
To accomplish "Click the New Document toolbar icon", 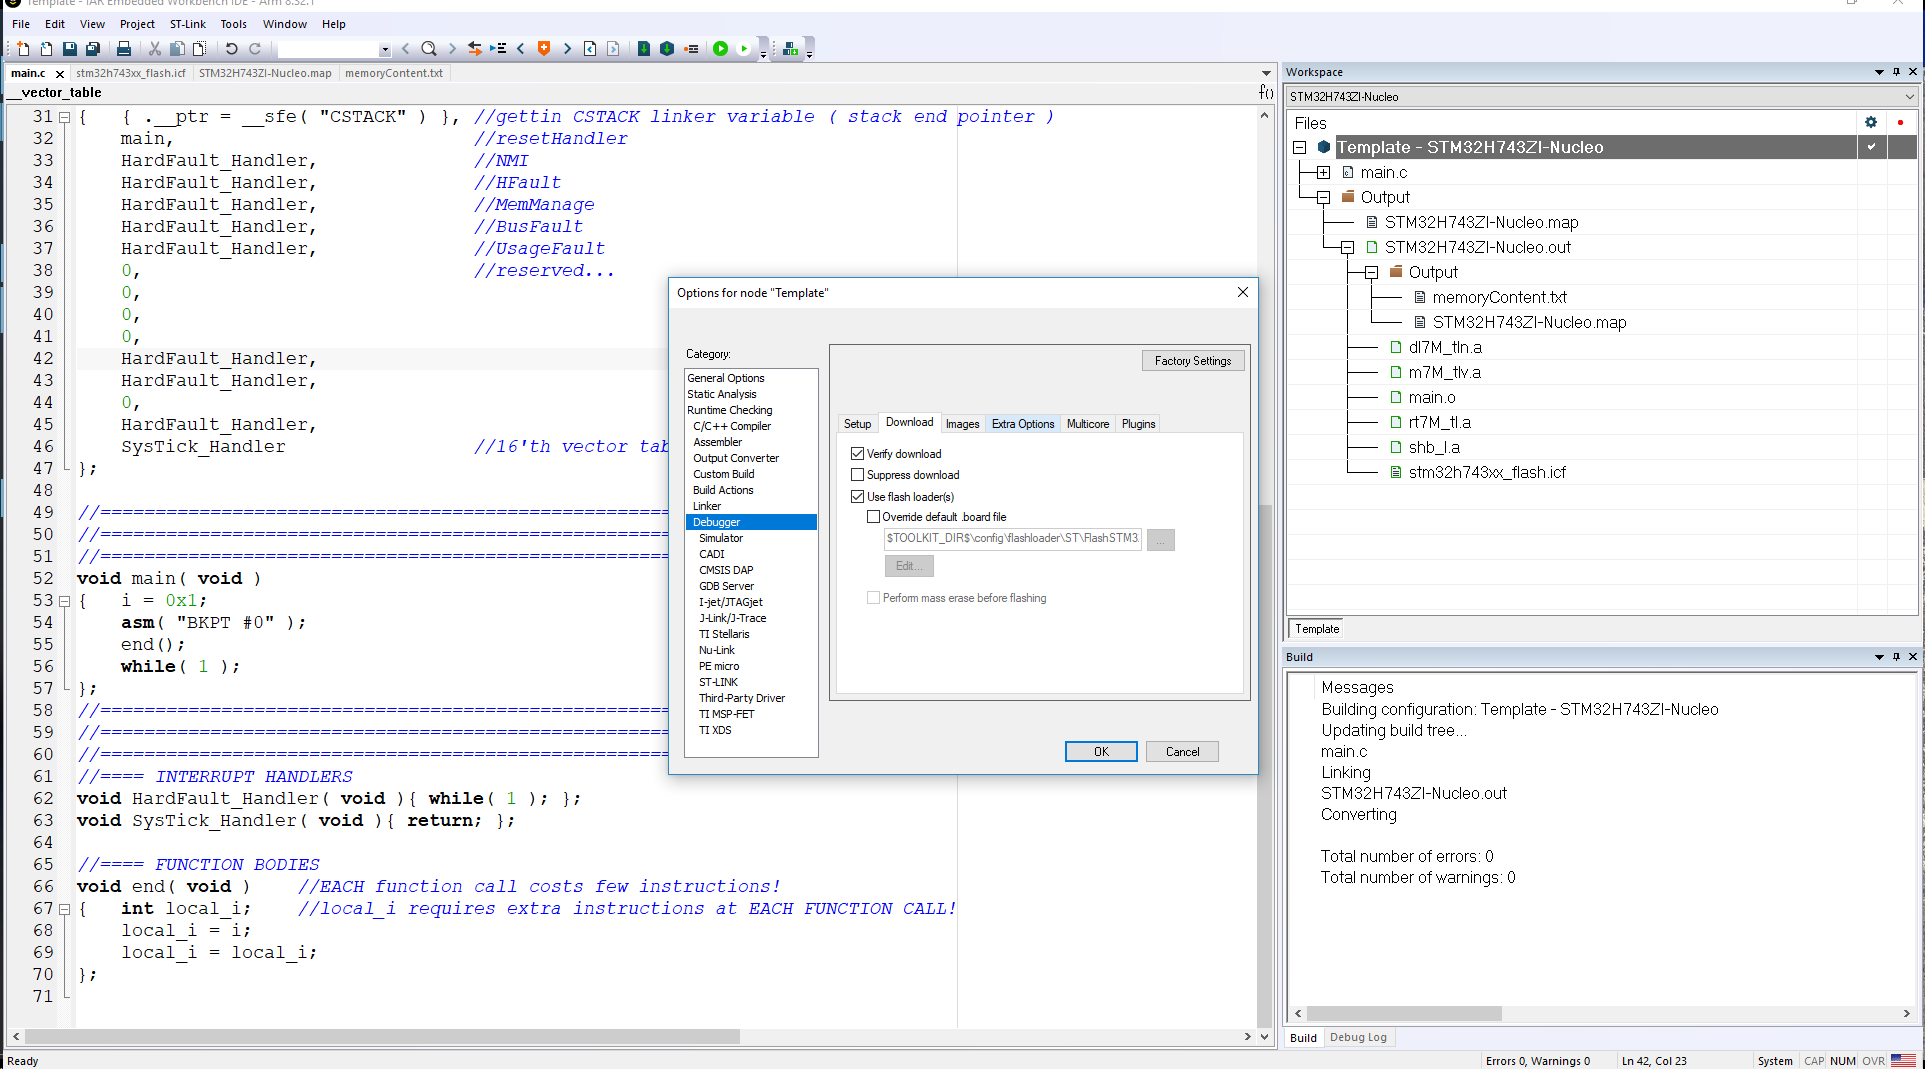I will click(x=23, y=48).
